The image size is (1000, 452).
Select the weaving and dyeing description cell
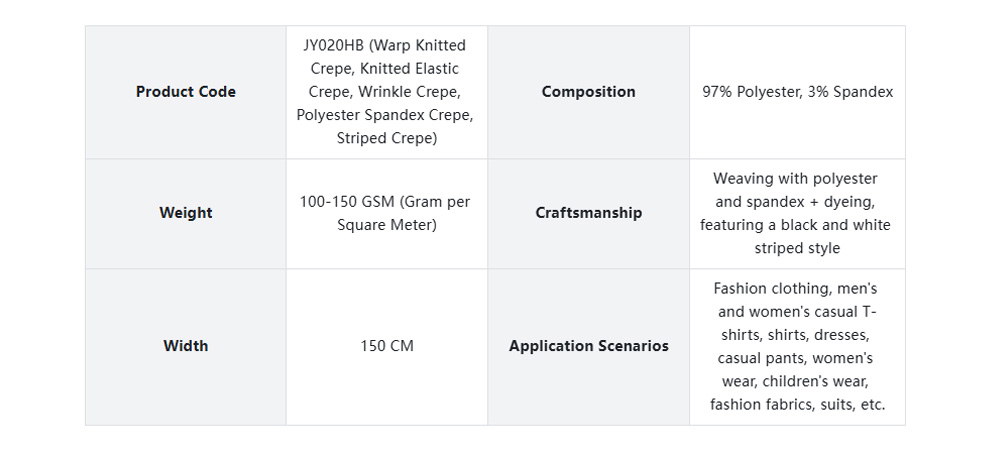tap(797, 213)
